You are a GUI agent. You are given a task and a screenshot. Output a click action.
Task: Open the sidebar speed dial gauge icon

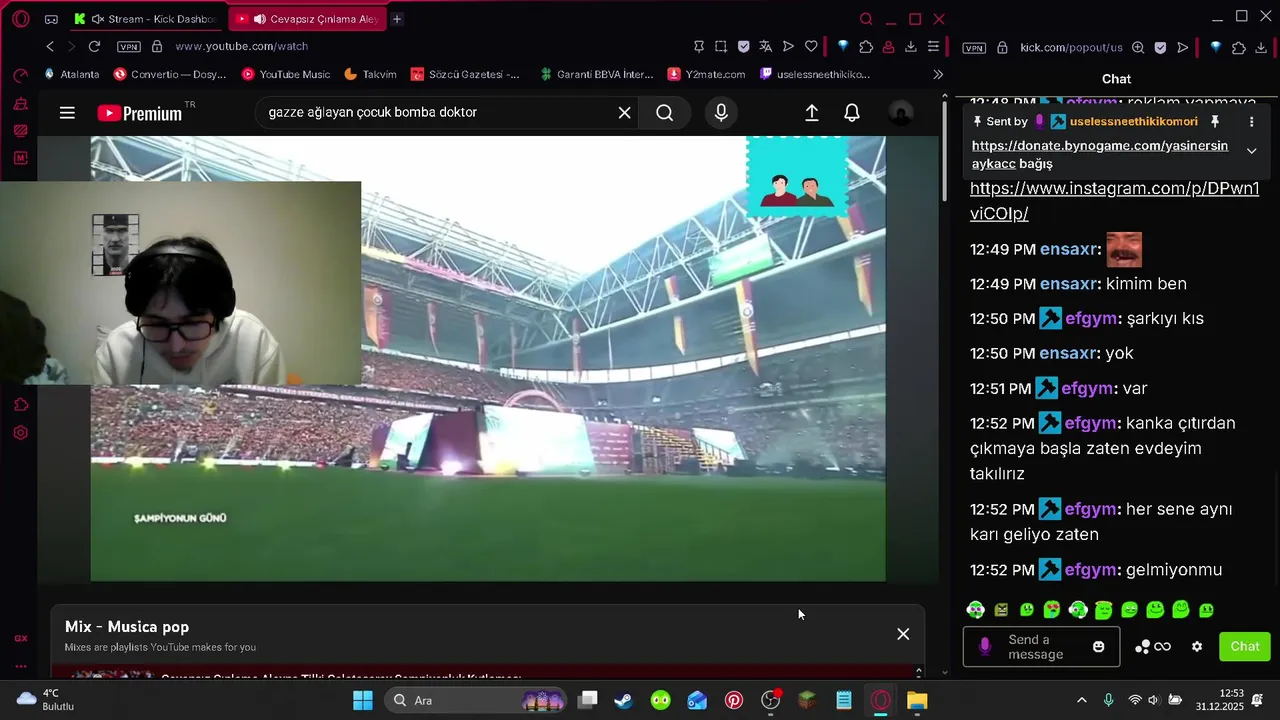tap(21, 75)
